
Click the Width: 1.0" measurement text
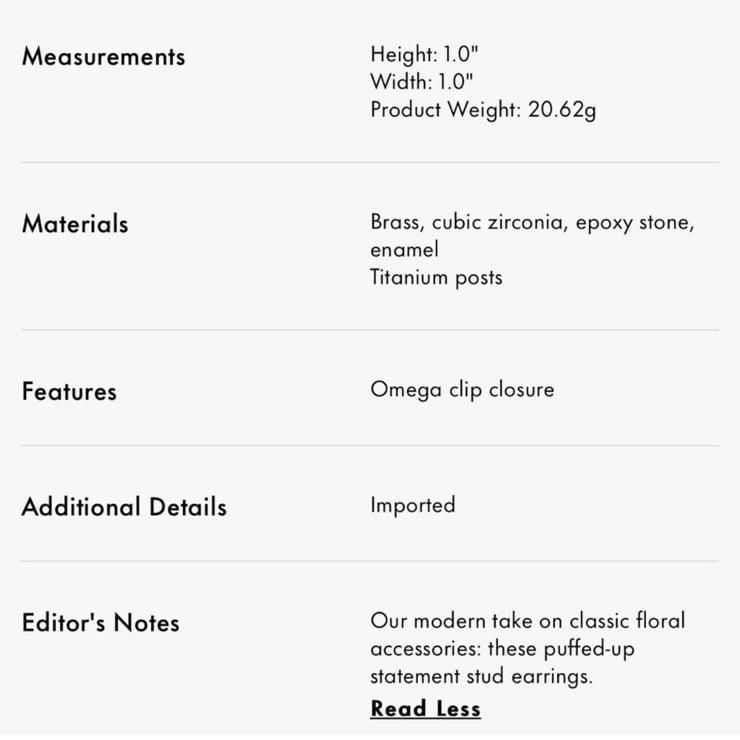pos(421,82)
